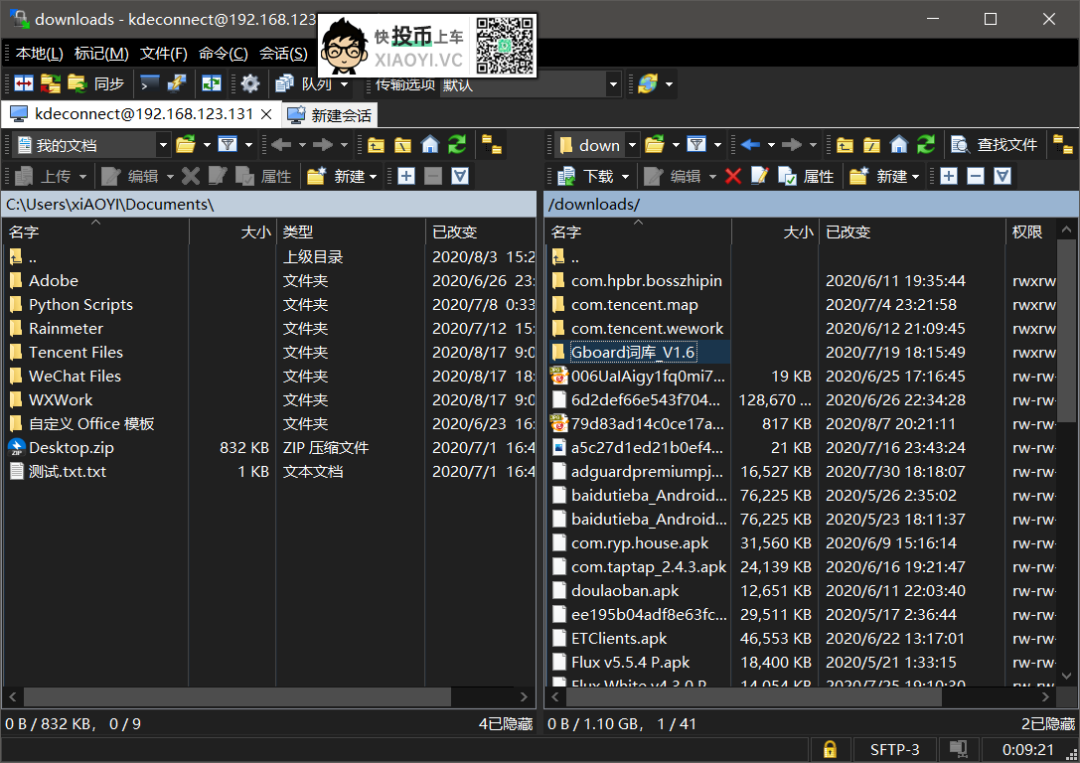This screenshot has width=1080, height=763.
Task: Open Preferences via the gear icon
Action: (250, 84)
